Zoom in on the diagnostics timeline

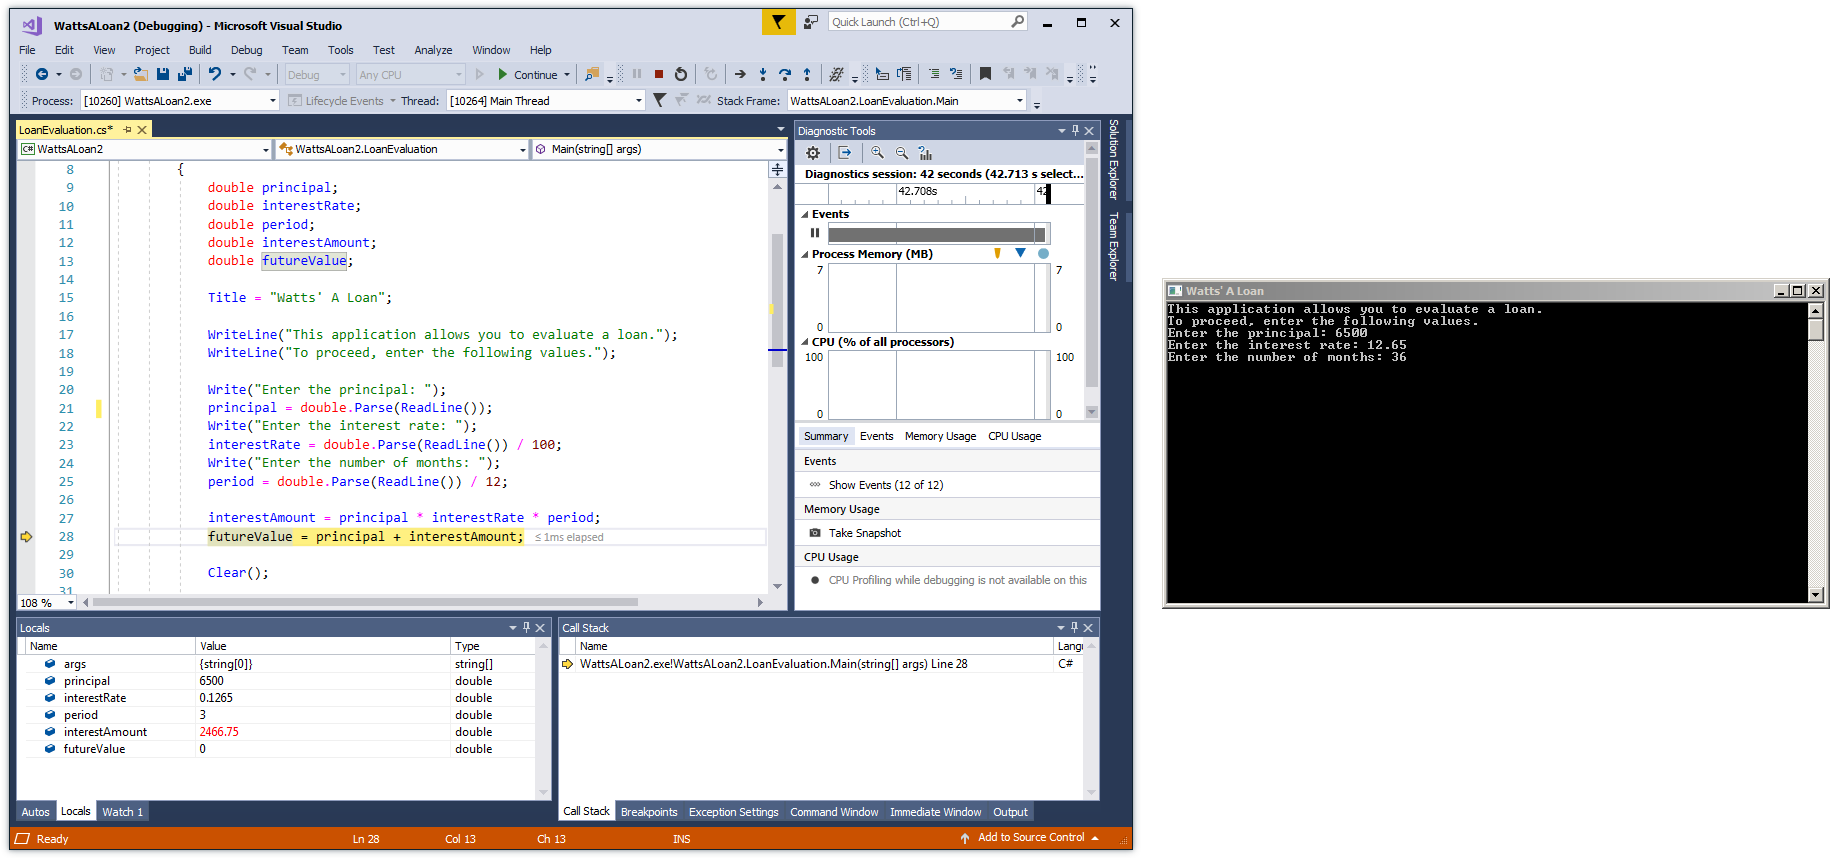[x=877, y=153]
